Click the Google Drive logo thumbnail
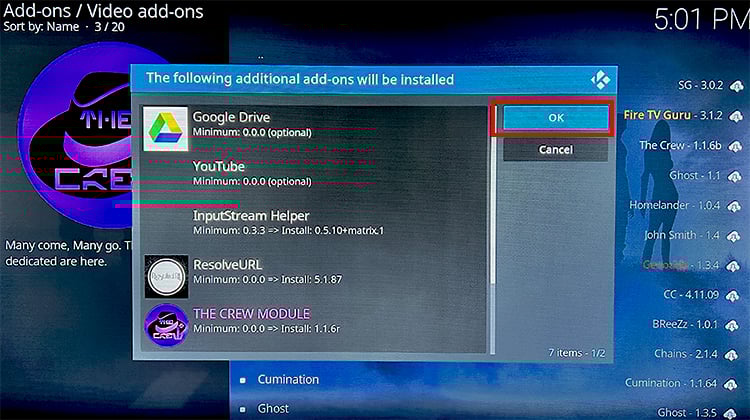 pos(165,129)
